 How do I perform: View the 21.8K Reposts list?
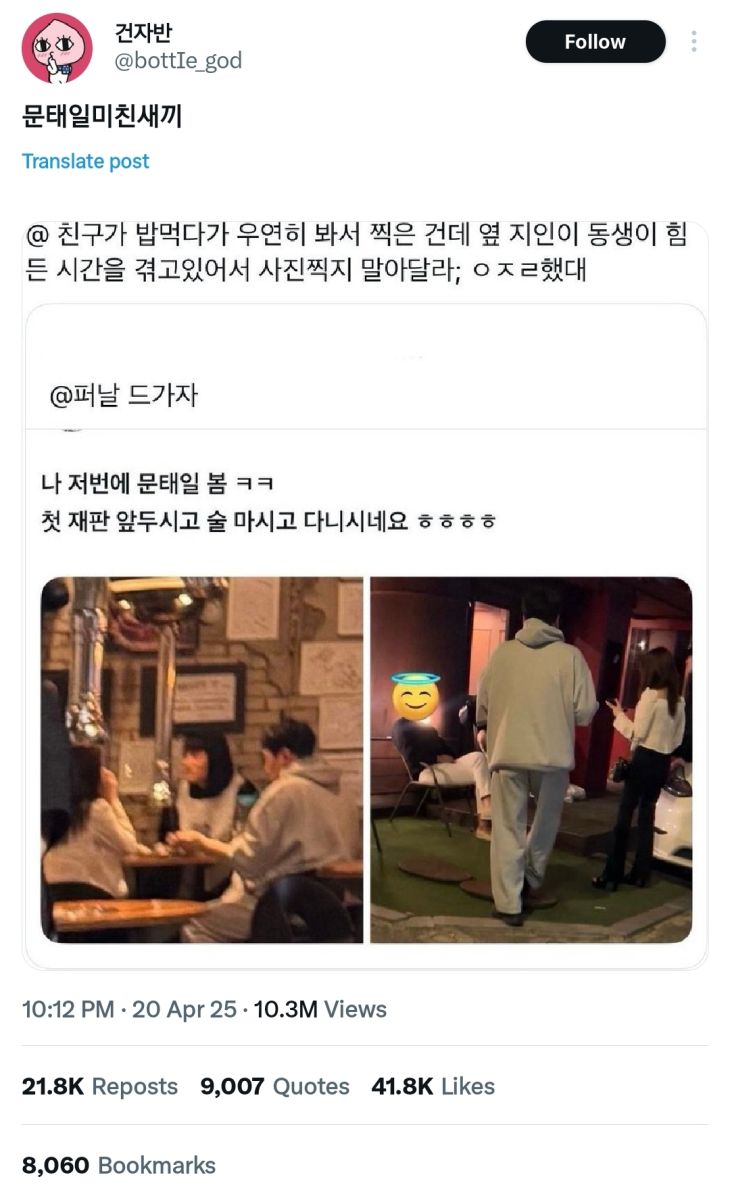click(100, 1086)
